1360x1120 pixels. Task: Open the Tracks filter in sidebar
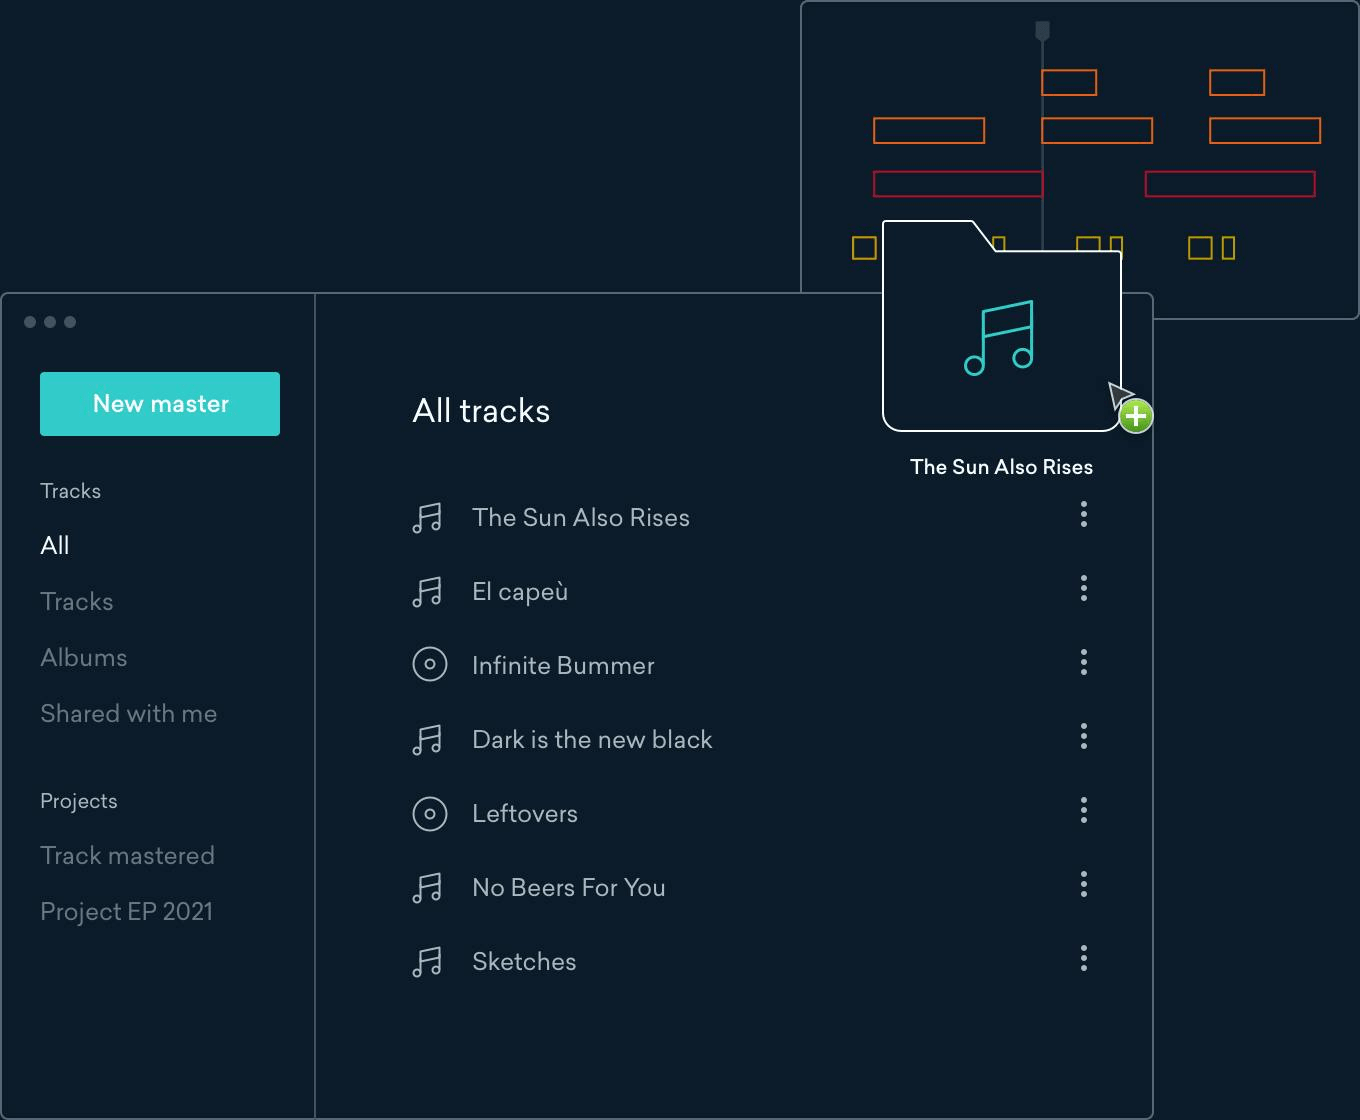pos(77,601)
